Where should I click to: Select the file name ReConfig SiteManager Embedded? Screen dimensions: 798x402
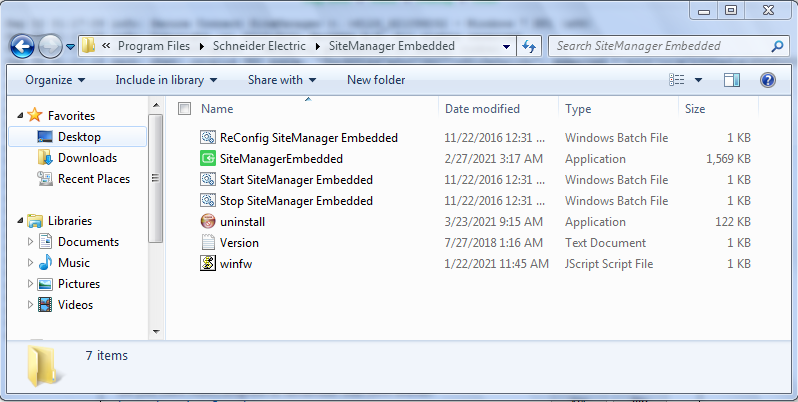point(308,138)
